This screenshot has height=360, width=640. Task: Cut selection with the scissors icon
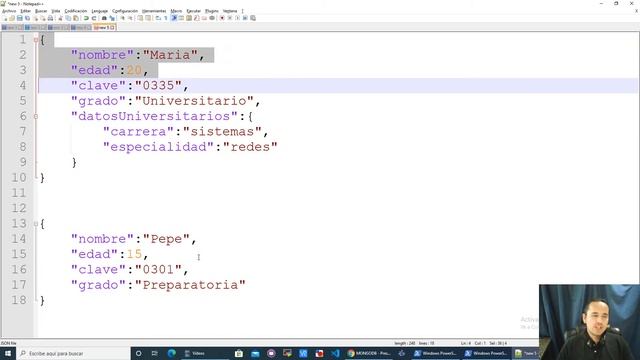pyautogui.click(x=60, y=18)
